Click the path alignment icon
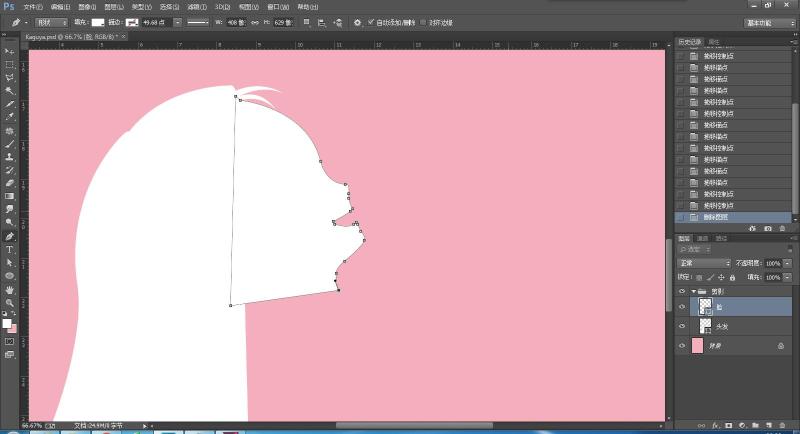This screenshot has width=800, height=434. tap(322, 22)
